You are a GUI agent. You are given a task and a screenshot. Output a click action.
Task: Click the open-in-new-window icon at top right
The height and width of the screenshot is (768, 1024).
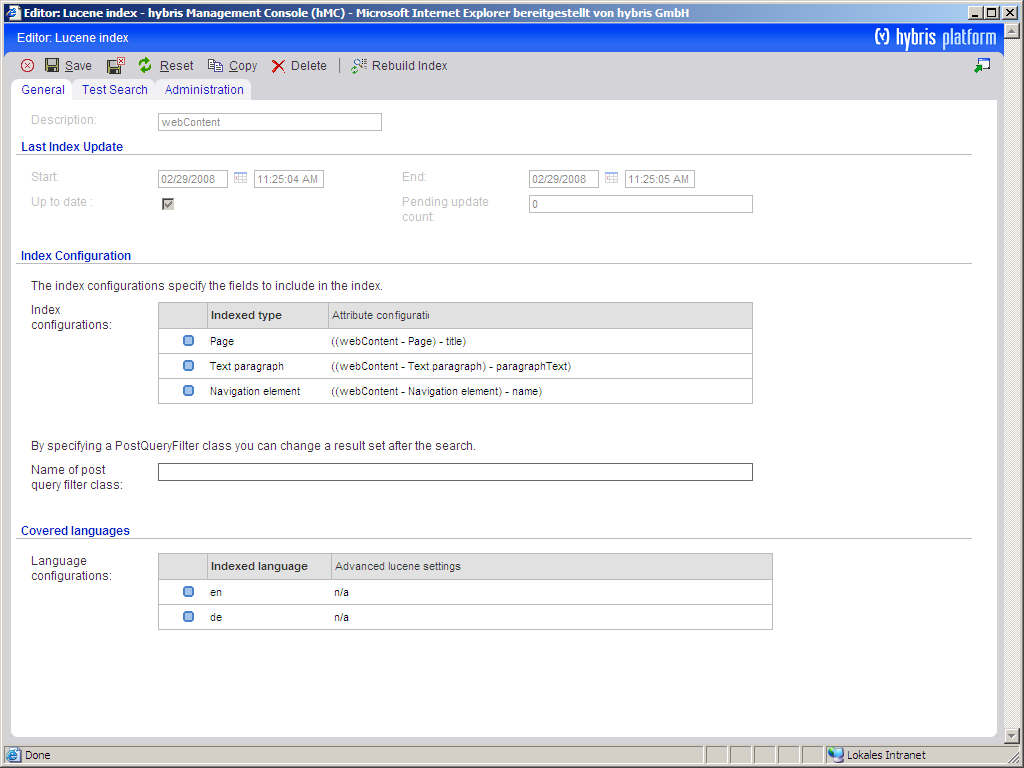click(x=982, y=65)
